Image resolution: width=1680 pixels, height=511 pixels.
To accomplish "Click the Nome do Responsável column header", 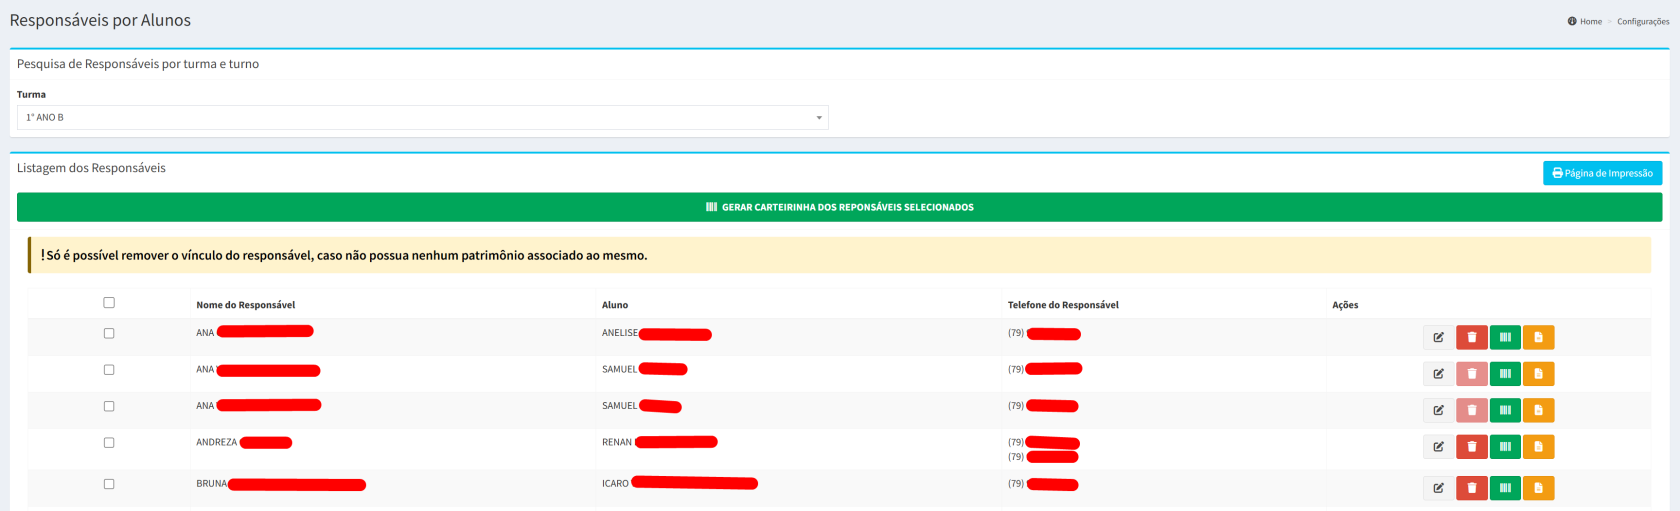I will pyautogui.click(x=246, y=305).
